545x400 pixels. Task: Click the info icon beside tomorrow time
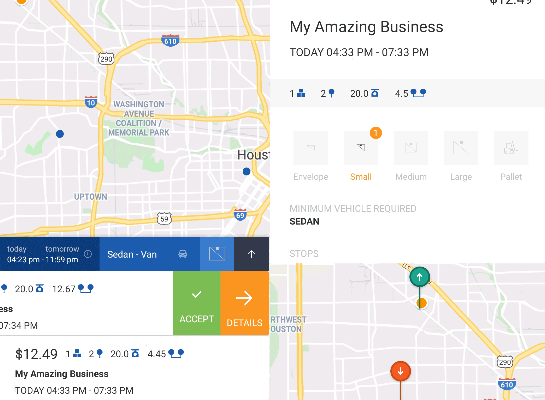[88, 254]
